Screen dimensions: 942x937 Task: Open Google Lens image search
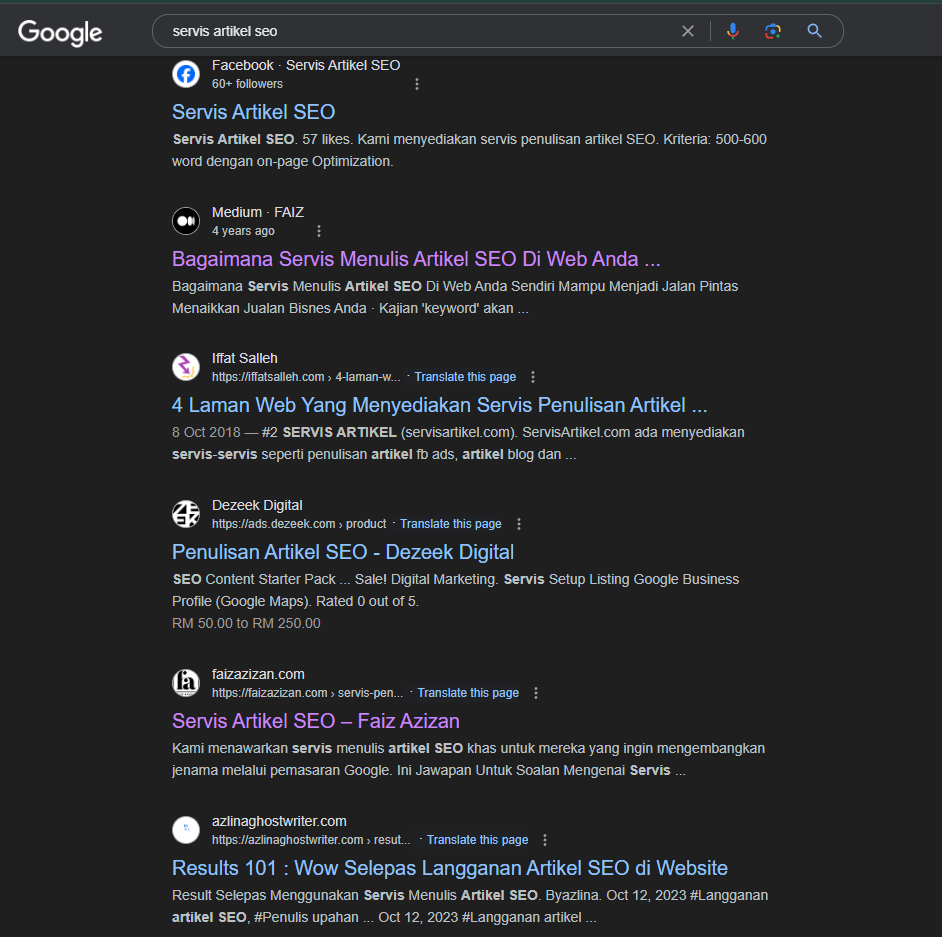tap(772, 31)
